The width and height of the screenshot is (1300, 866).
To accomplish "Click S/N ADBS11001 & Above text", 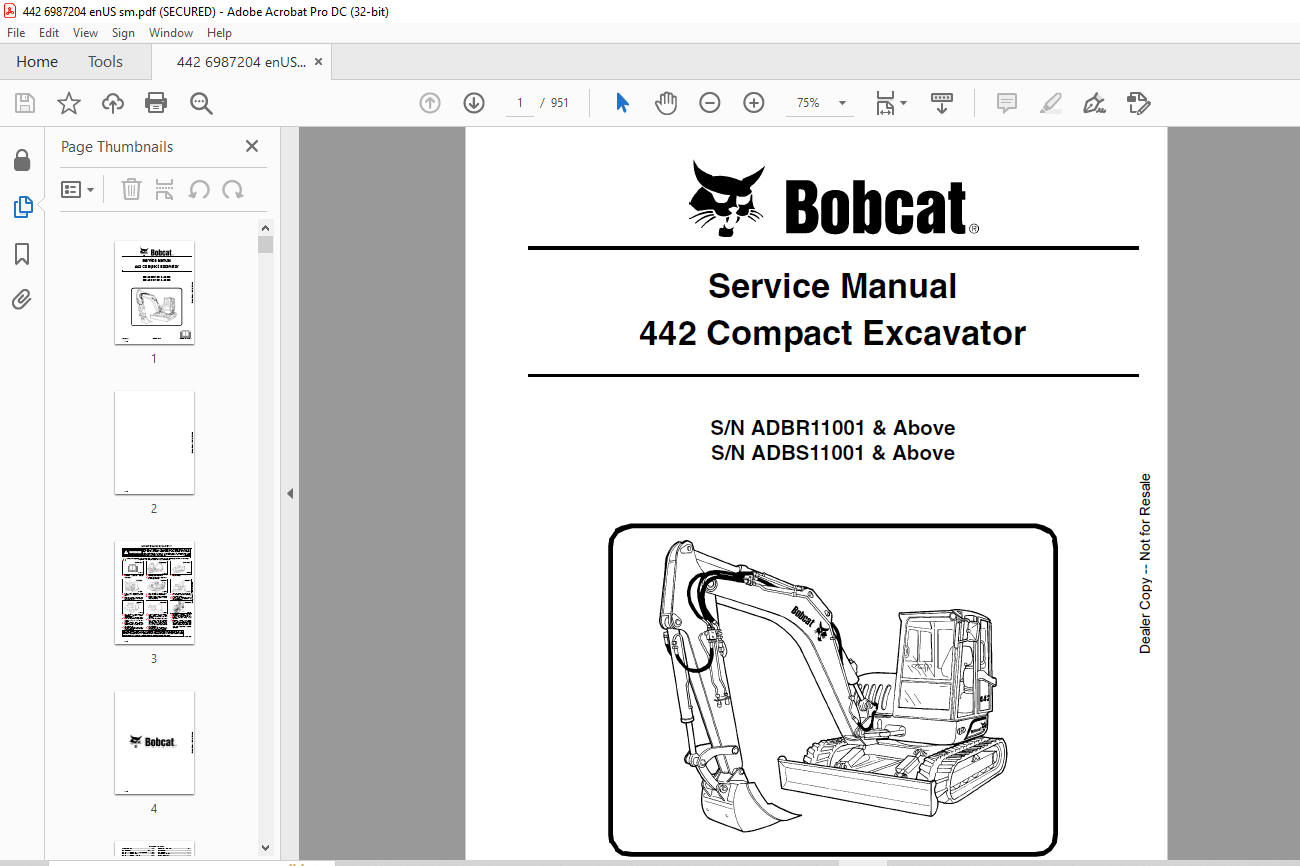I will pyautogui.click(x=832, y=453).
